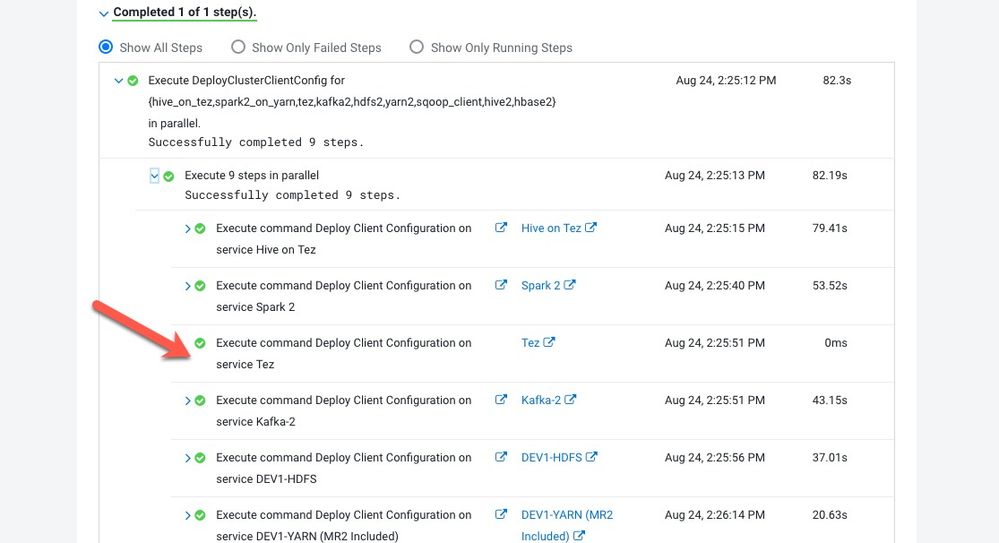Click external-link icon after Spark 2 link
The height and width of the screenshot is (543, 999).
click(570, 285)
